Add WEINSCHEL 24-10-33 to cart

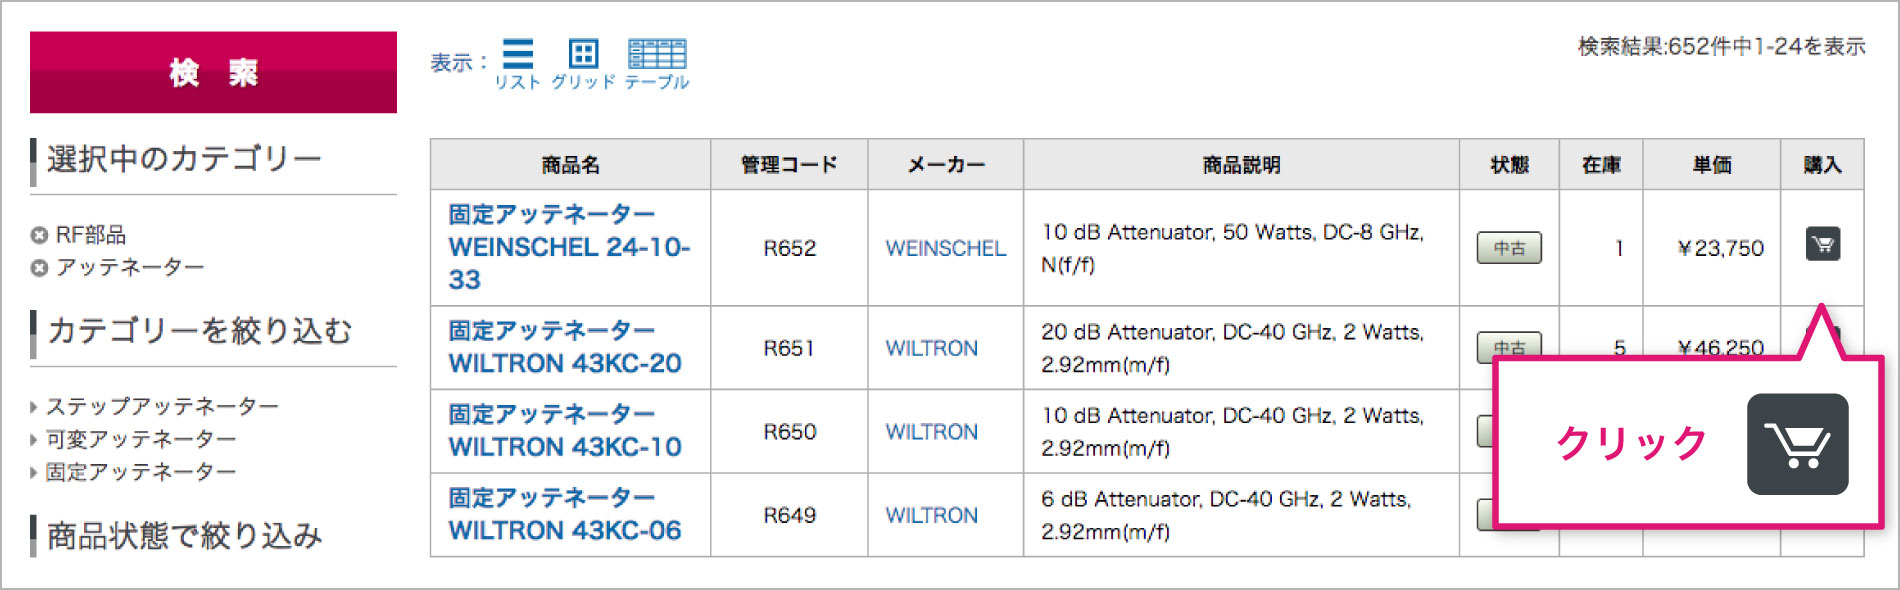1822,245
